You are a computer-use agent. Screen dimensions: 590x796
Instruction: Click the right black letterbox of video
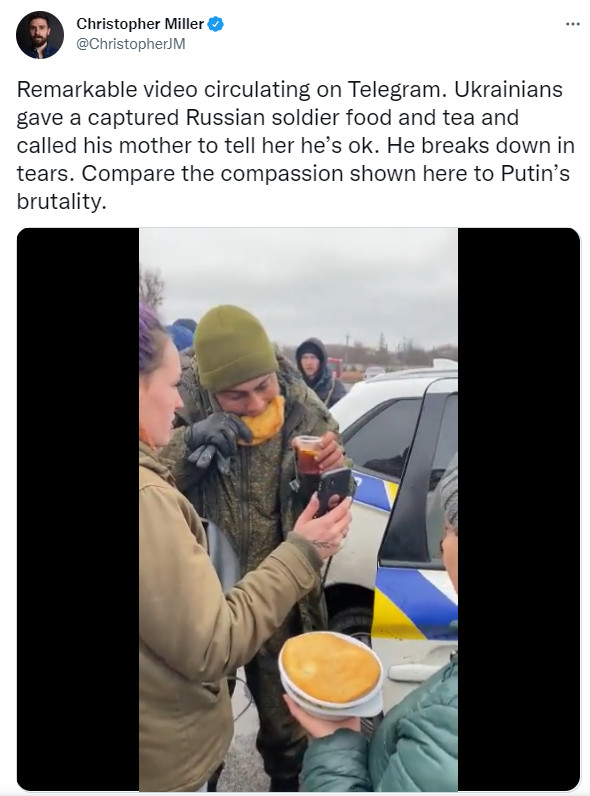[518, 509]
